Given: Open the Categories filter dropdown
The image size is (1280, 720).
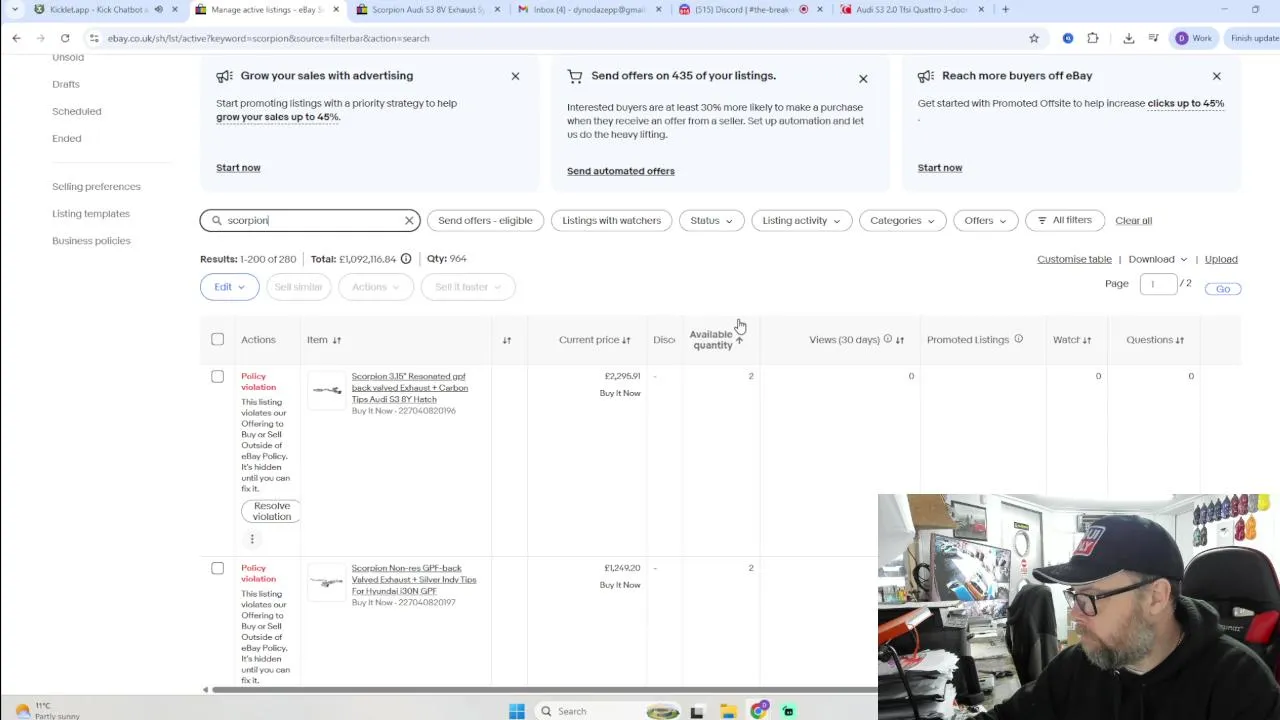Looking at the screenshot, I should click(x=902, y=220).
